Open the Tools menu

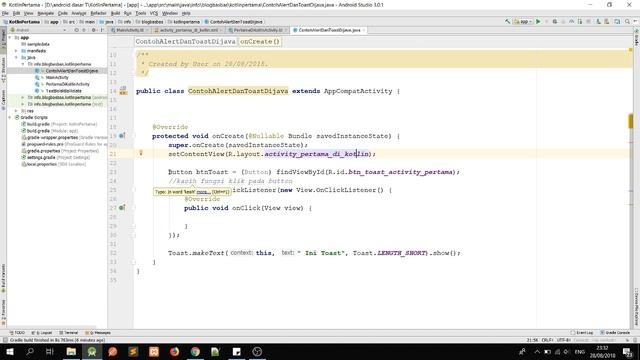[140, 13]
